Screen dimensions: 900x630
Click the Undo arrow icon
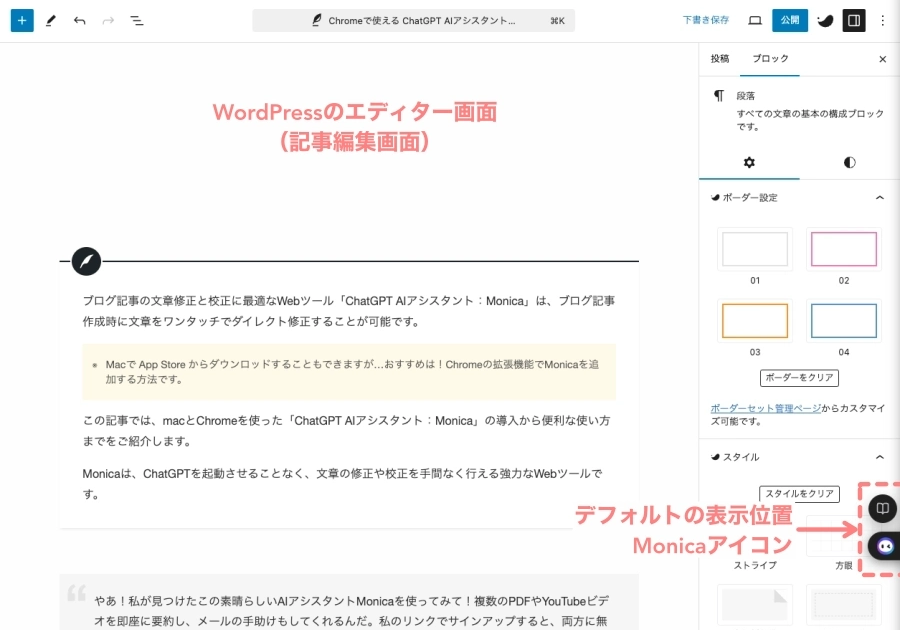click(x=80, y=20)
